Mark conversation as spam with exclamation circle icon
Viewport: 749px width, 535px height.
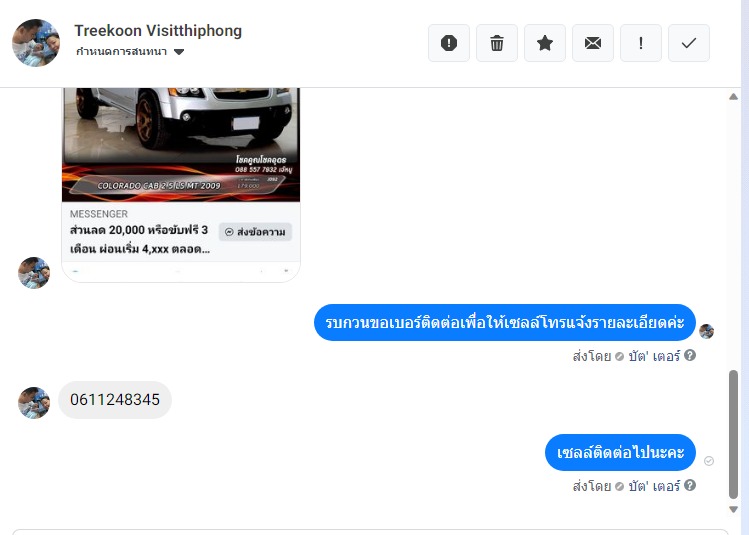tap(449, 43)
